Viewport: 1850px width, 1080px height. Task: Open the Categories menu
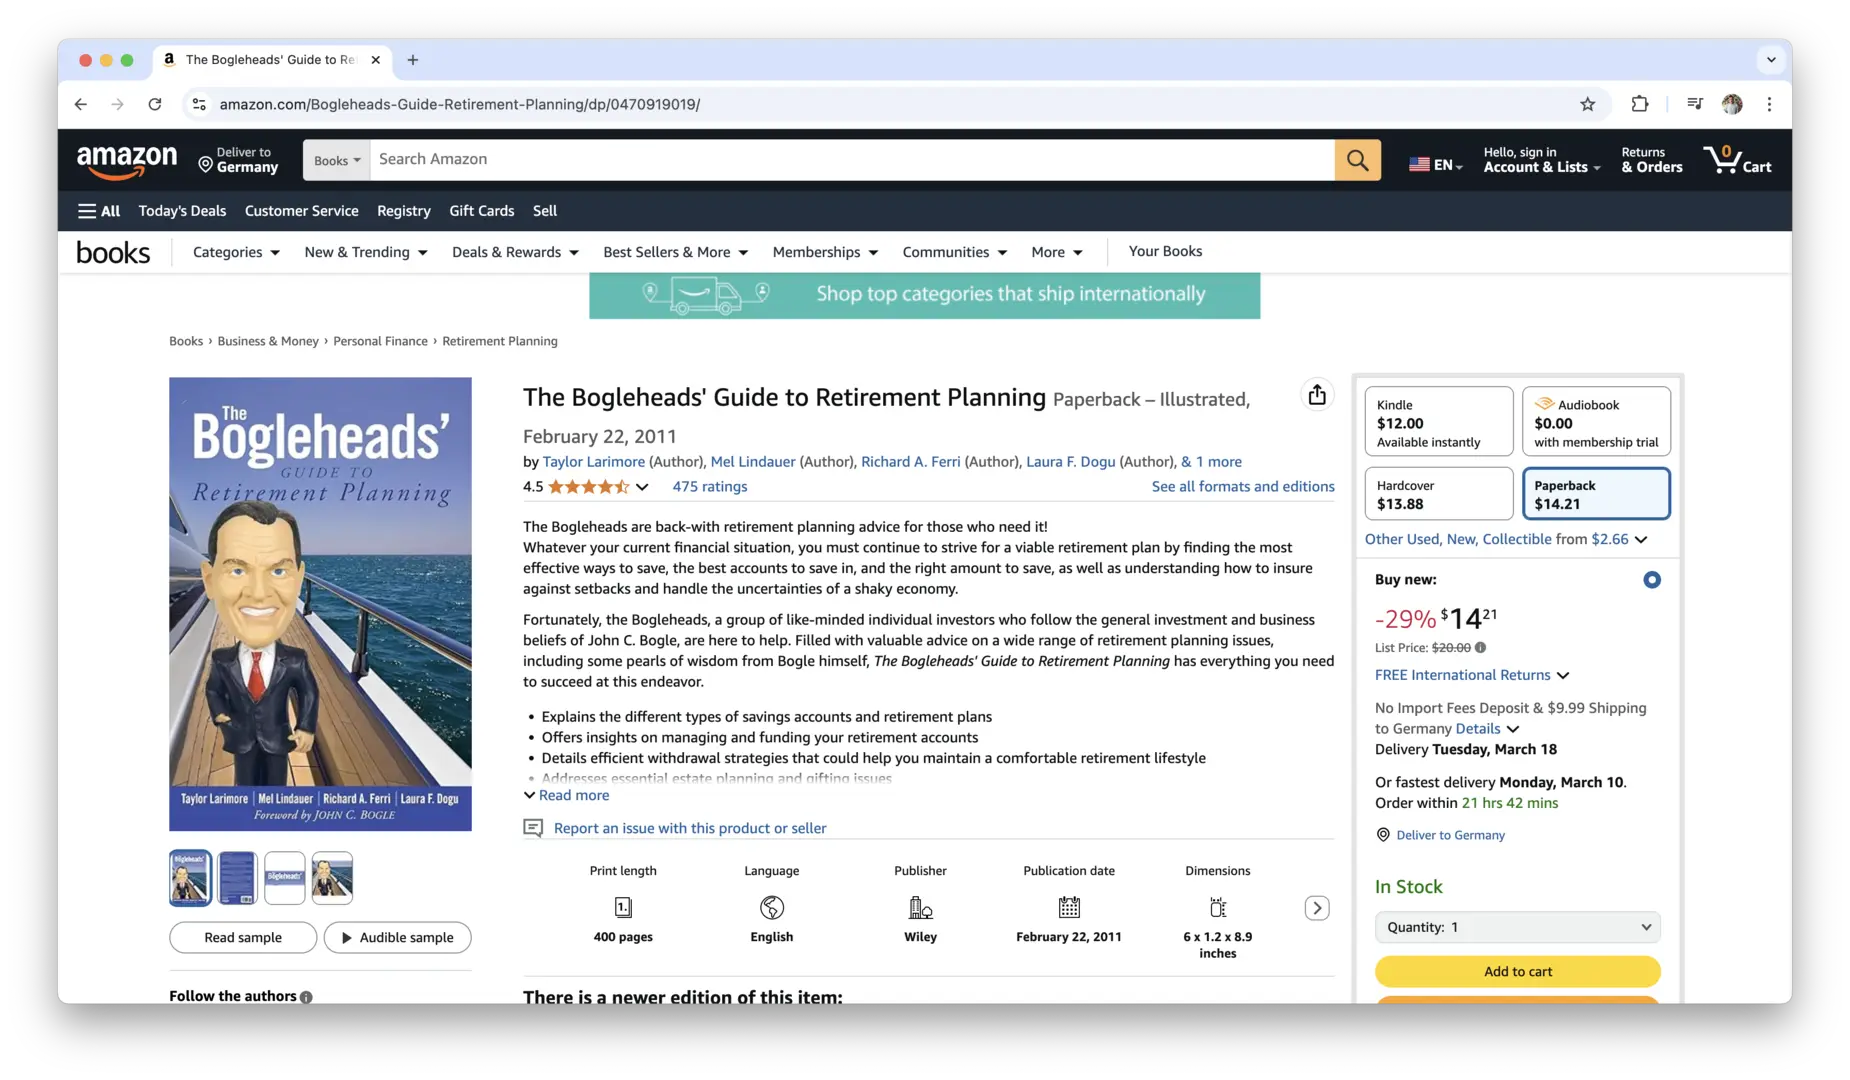(236, 252)
